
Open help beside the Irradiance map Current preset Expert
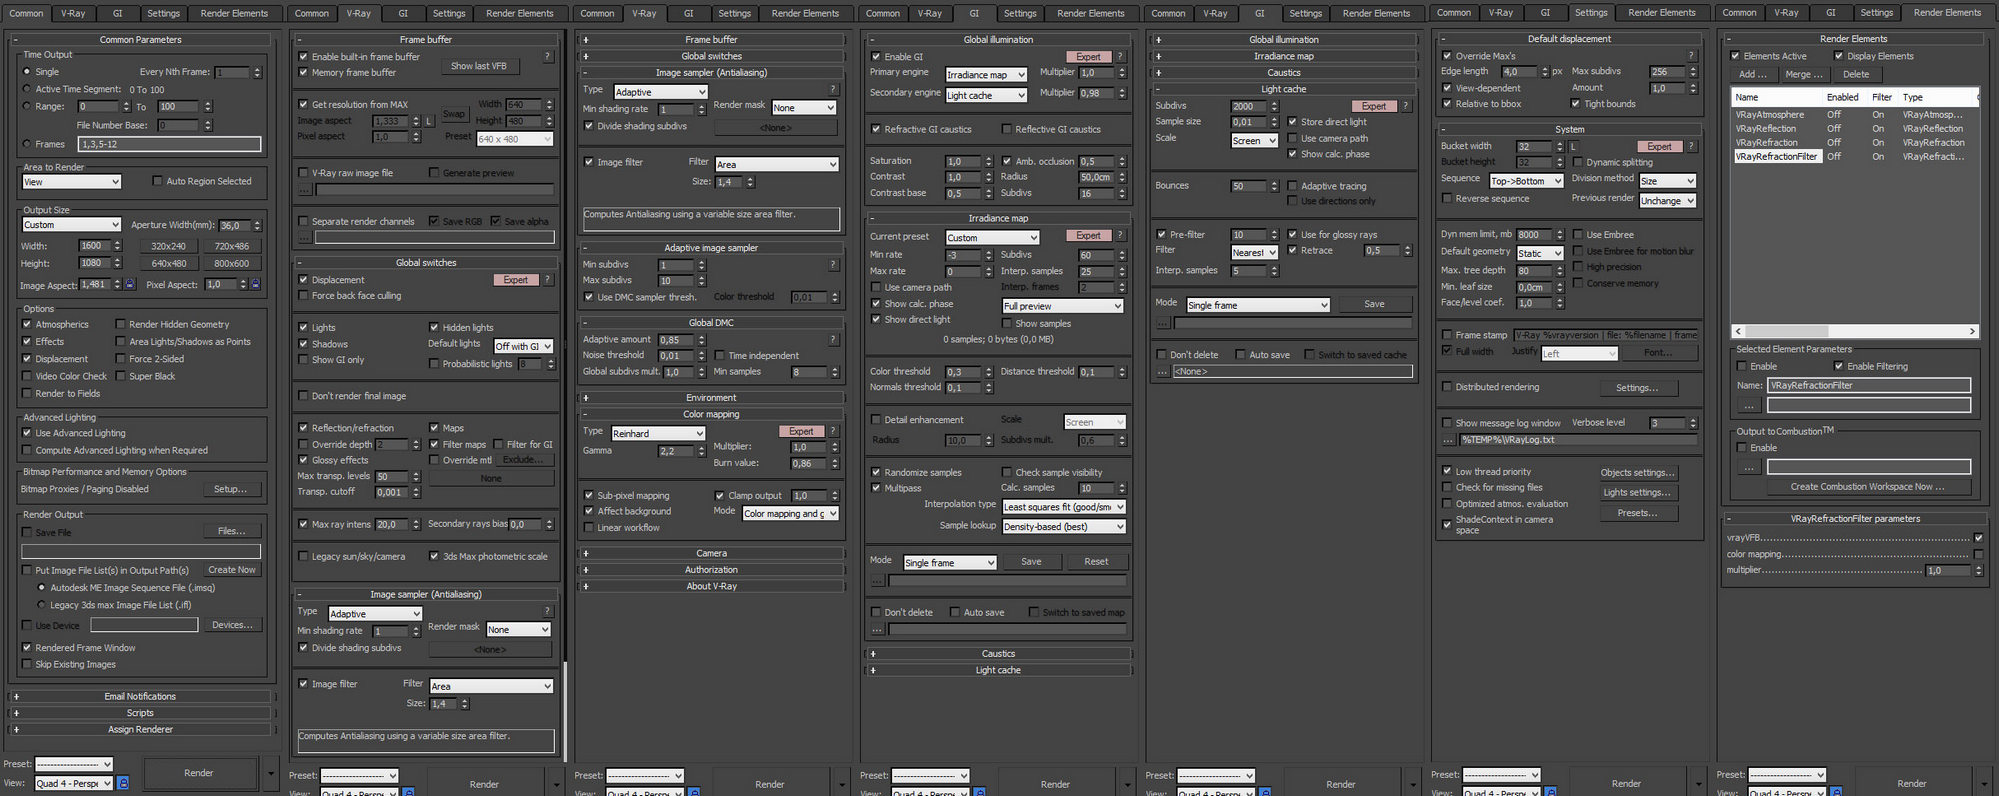(x=1120, y=236)
